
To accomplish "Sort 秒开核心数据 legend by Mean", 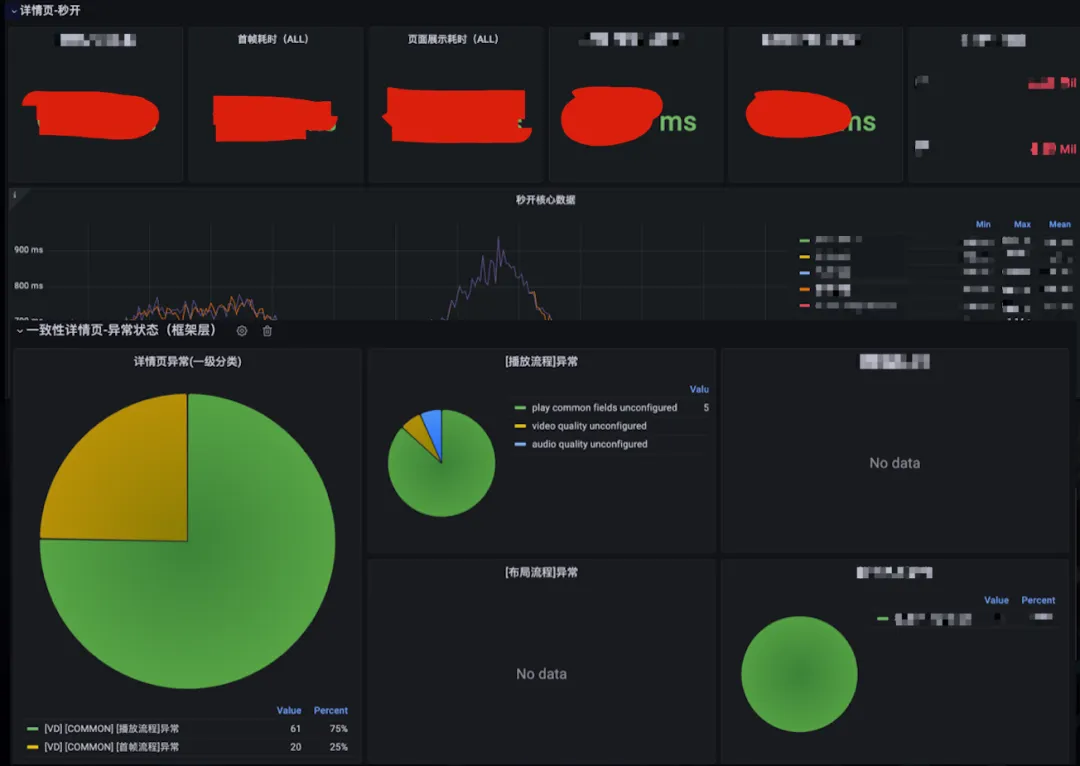I will [x=1060, y=225].
